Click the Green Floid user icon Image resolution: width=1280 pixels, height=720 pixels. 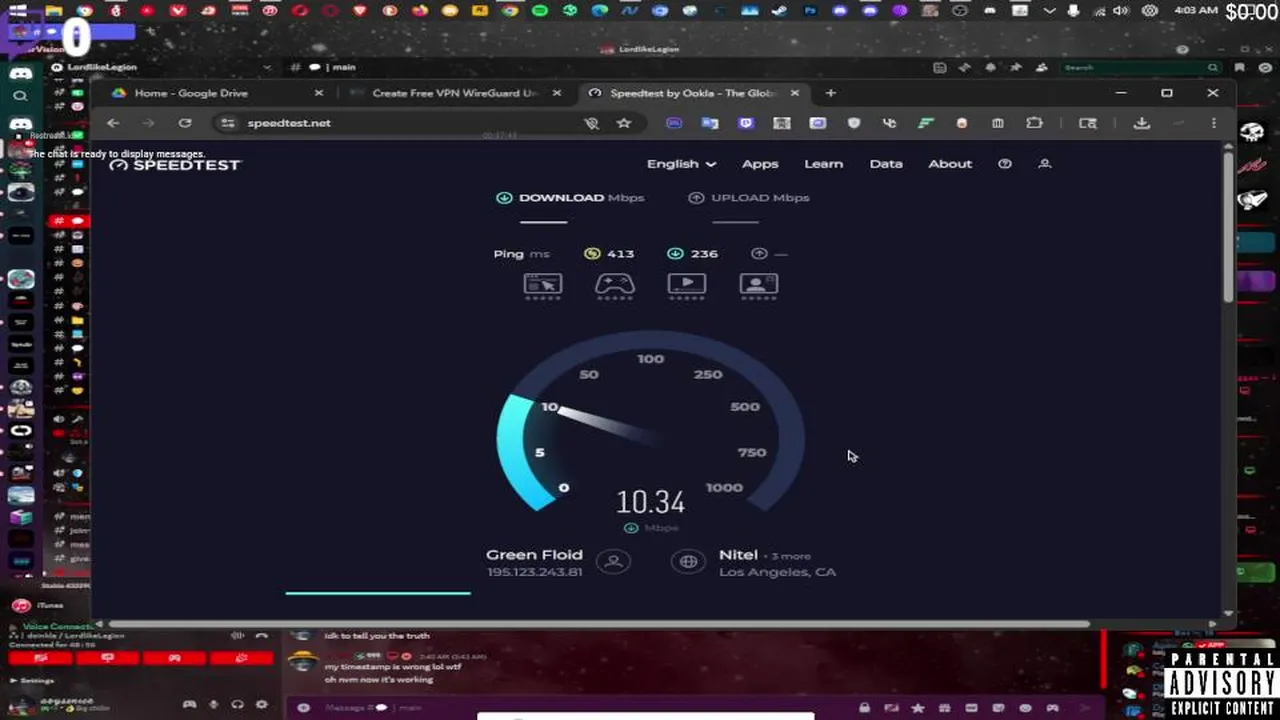pos(614,562)
